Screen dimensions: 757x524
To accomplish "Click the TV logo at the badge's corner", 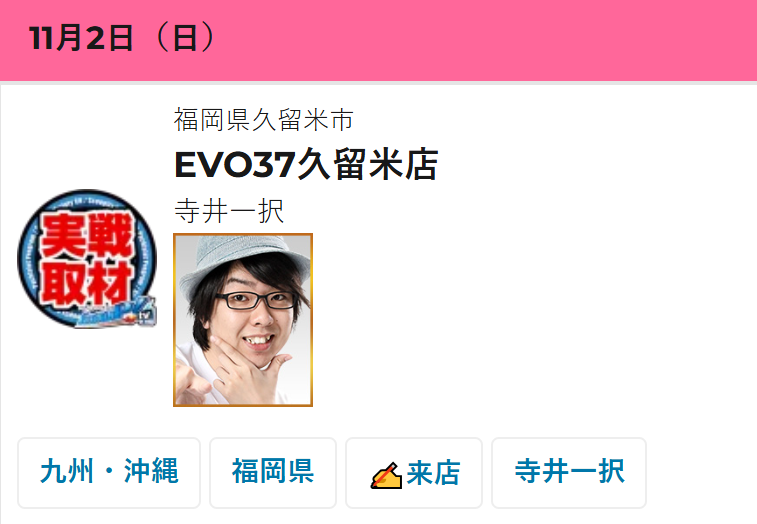I will coord(145,316).
